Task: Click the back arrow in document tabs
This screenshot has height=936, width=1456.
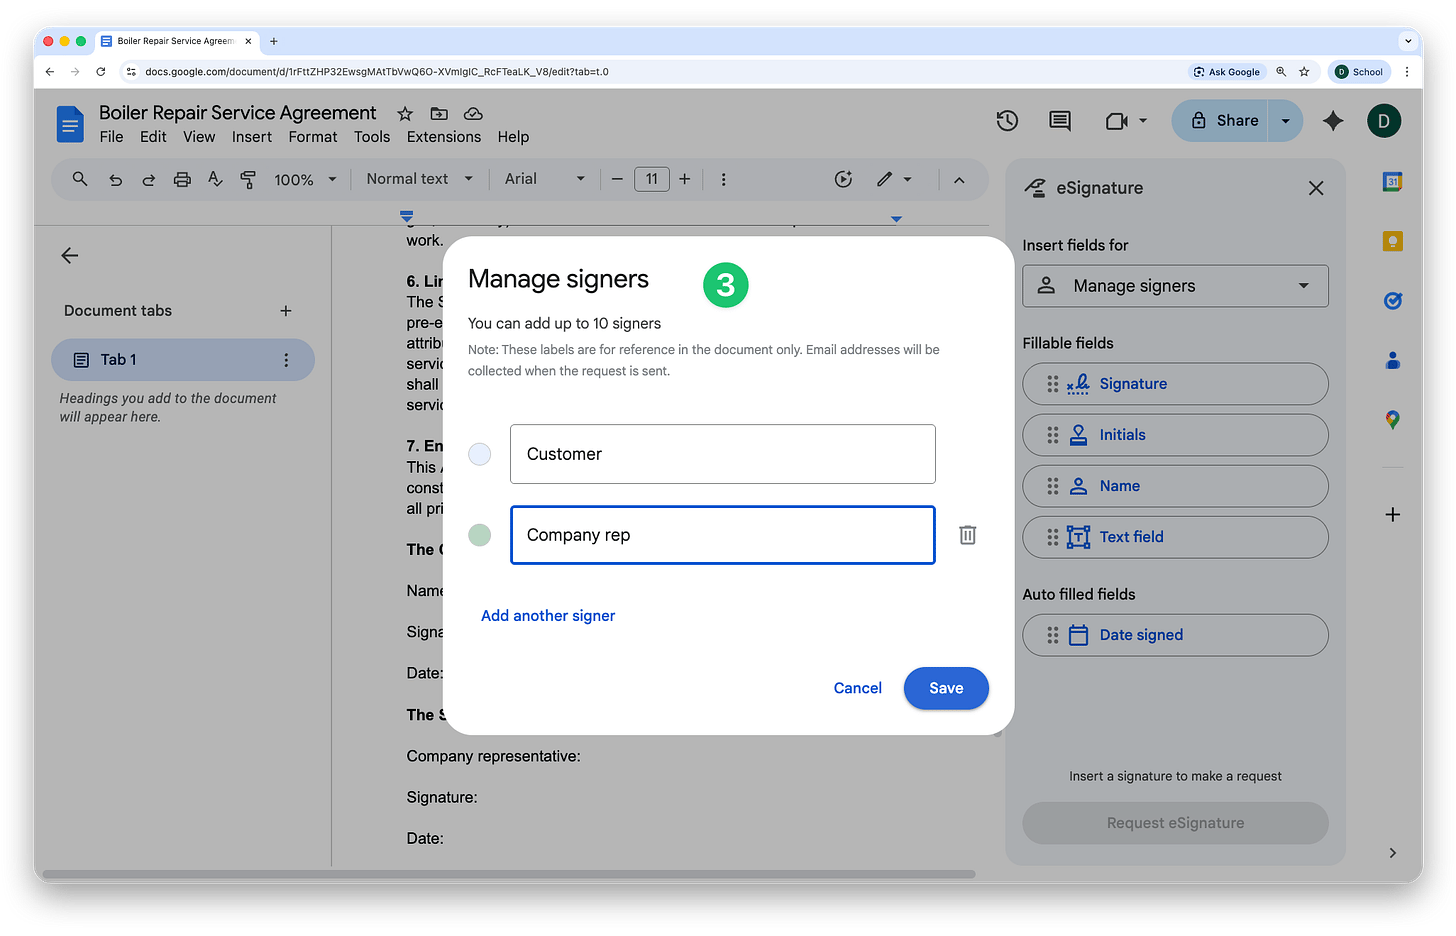Action: [x=70, y=256]
